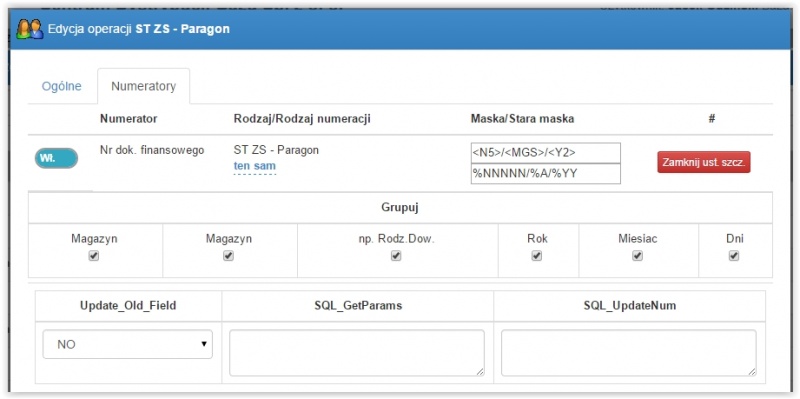This screenshot has height=399, width=800.
Task: Click the <N5>/<MGS>/<Y2> mask field
Action: tap(545, 153)
